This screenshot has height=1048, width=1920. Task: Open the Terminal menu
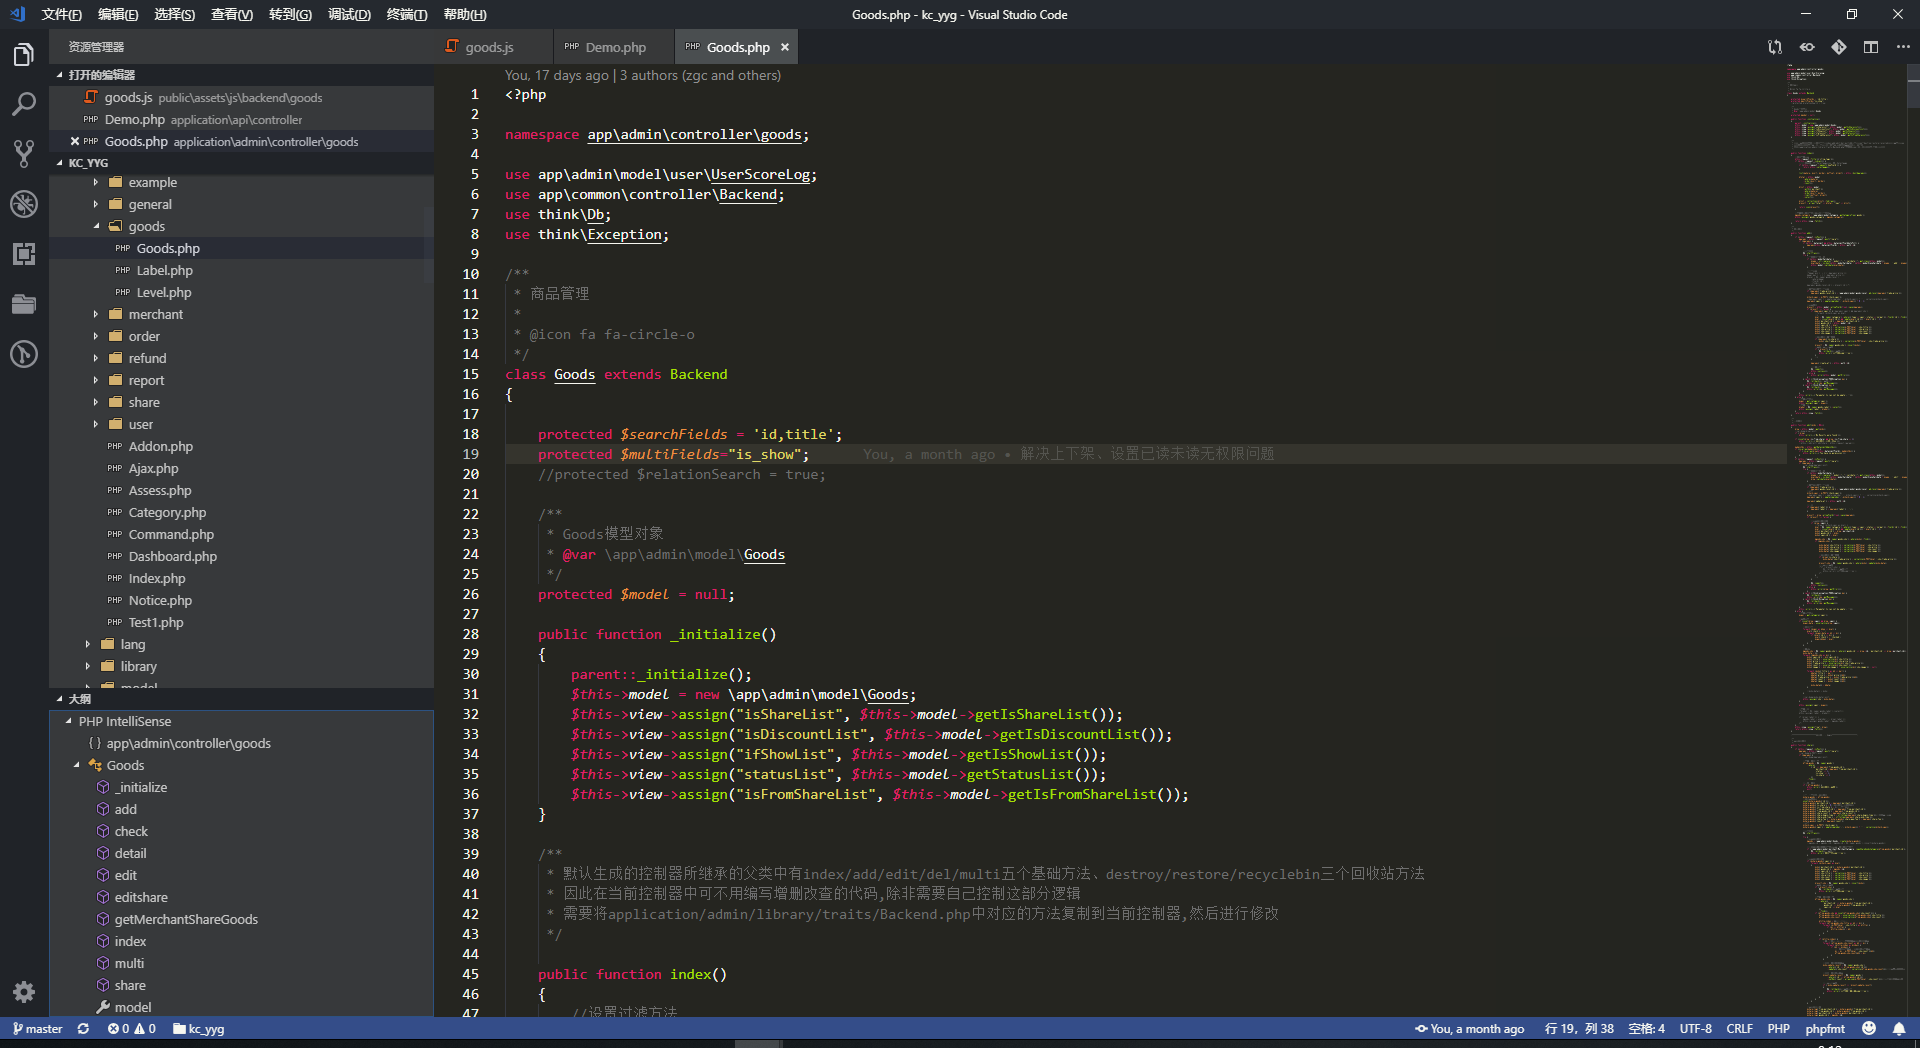click(407, 14)
